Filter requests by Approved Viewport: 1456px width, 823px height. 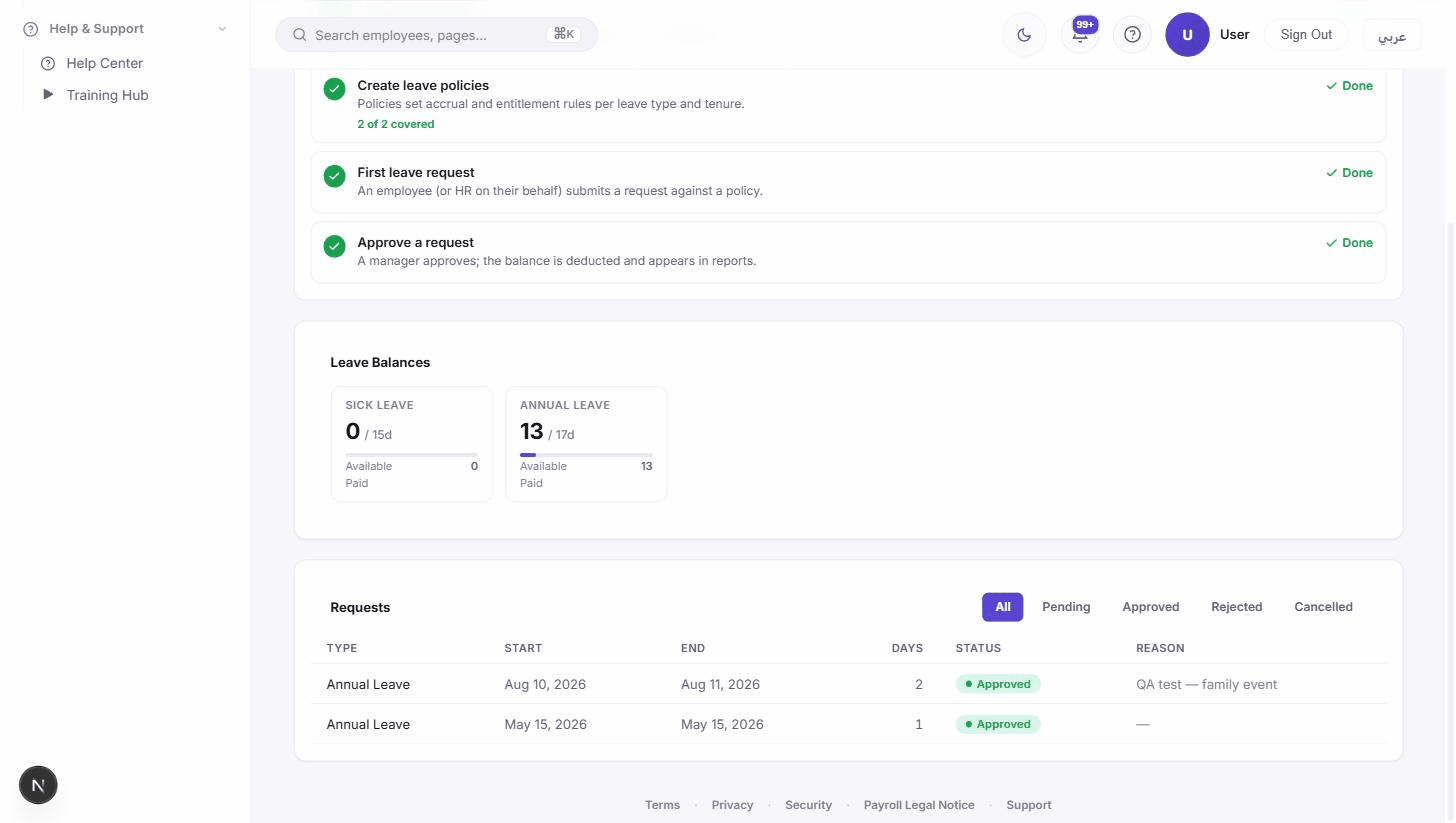click(1150, 607)
